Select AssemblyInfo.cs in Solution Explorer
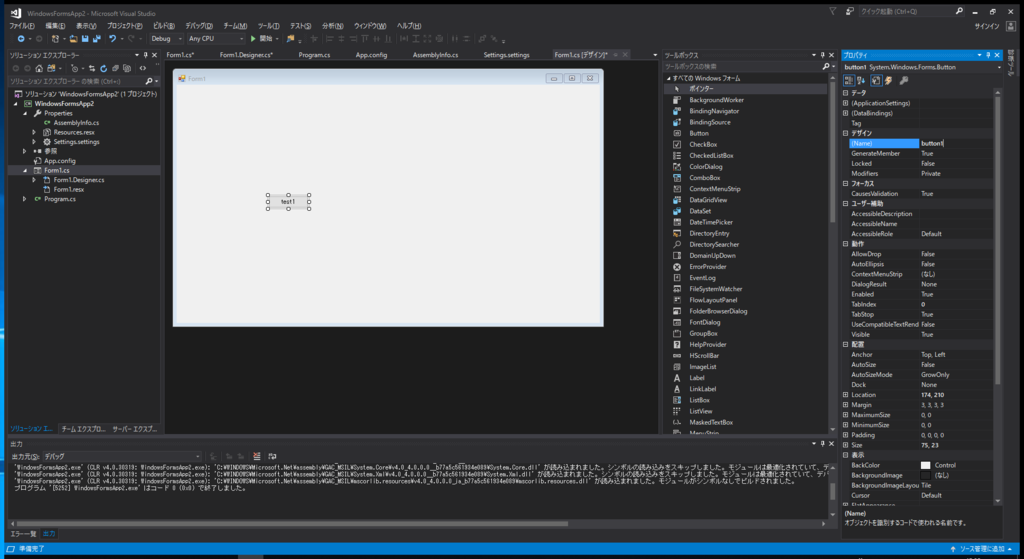The image size is (1024, 559). point(76,123)
